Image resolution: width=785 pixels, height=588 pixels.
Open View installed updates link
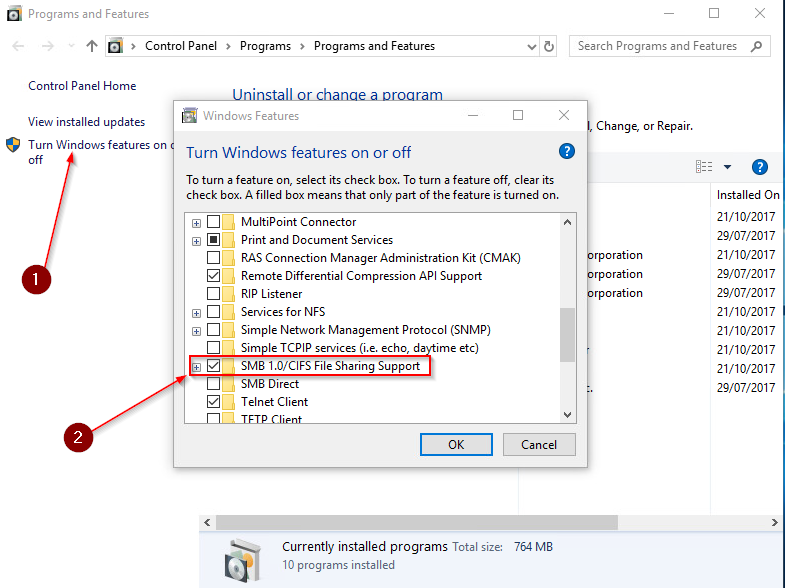click(x=87, y=122)
